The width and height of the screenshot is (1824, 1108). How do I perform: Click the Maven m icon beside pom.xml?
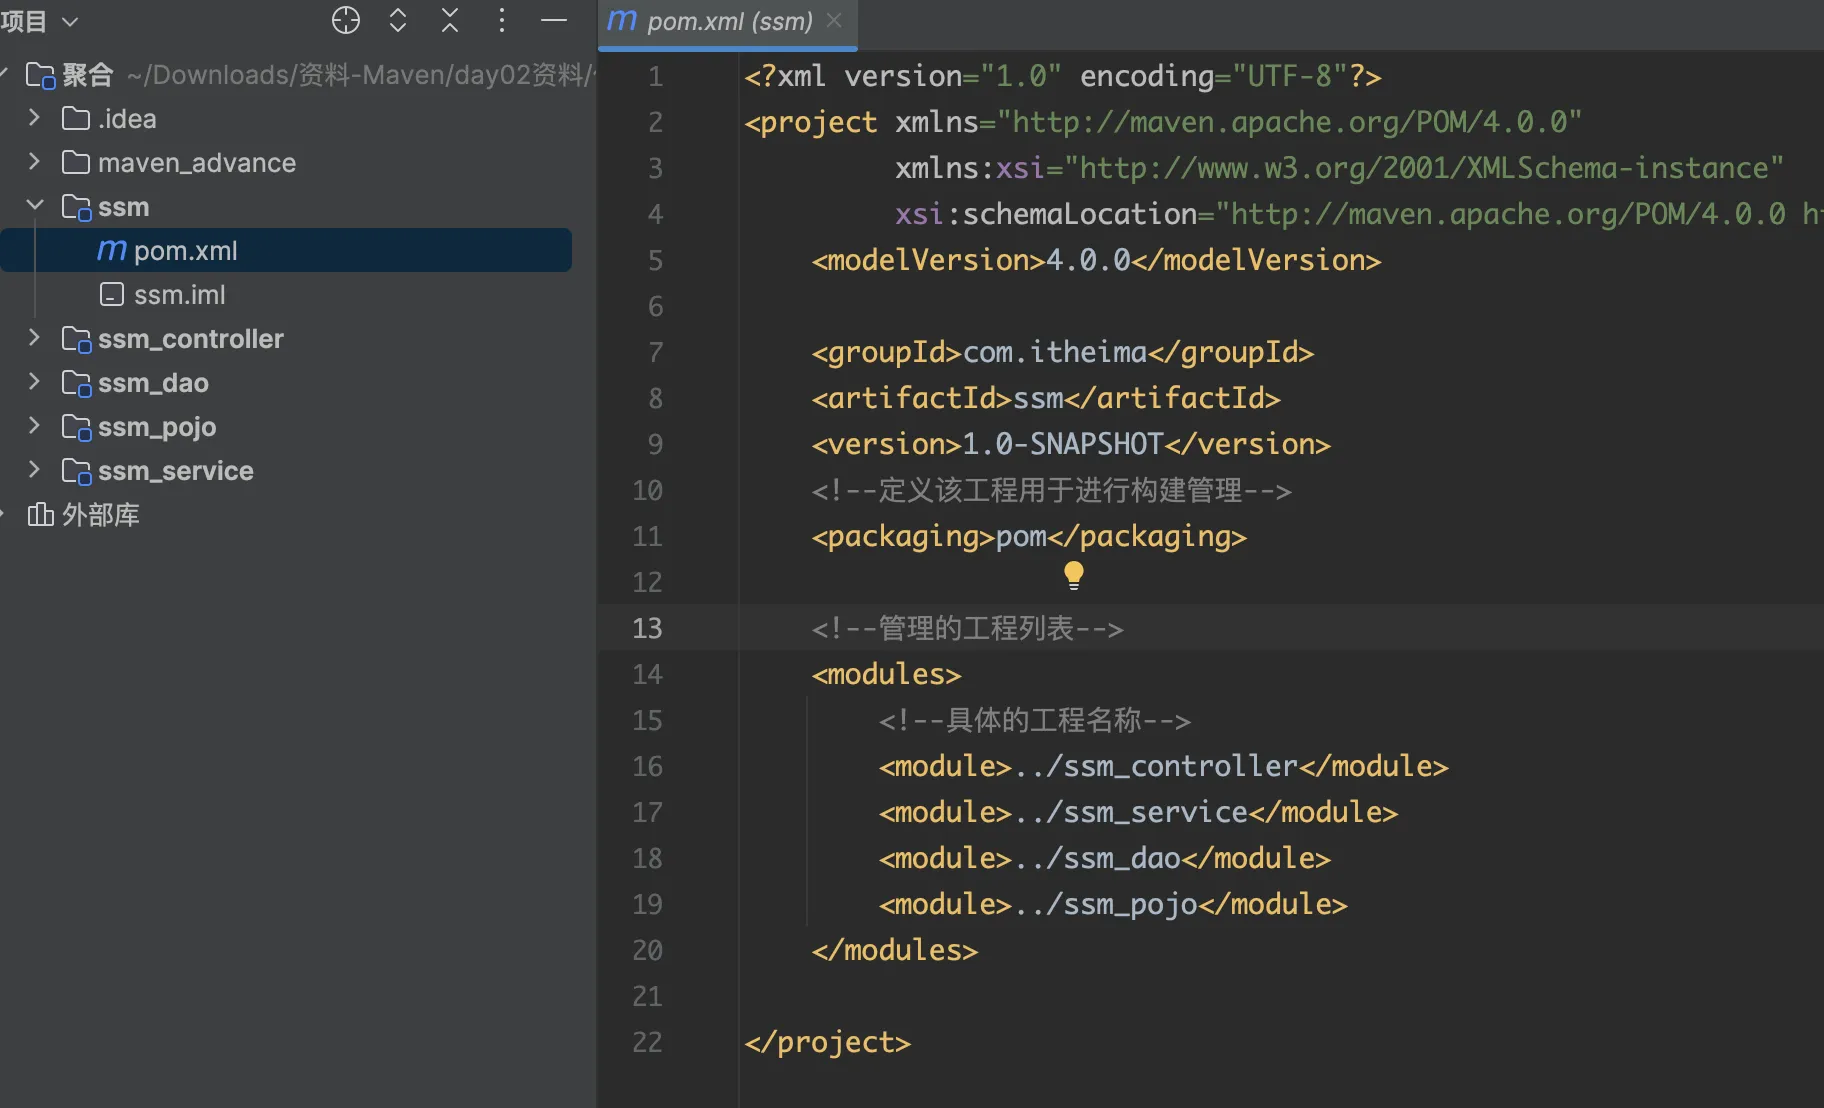(x=112, y=250)
